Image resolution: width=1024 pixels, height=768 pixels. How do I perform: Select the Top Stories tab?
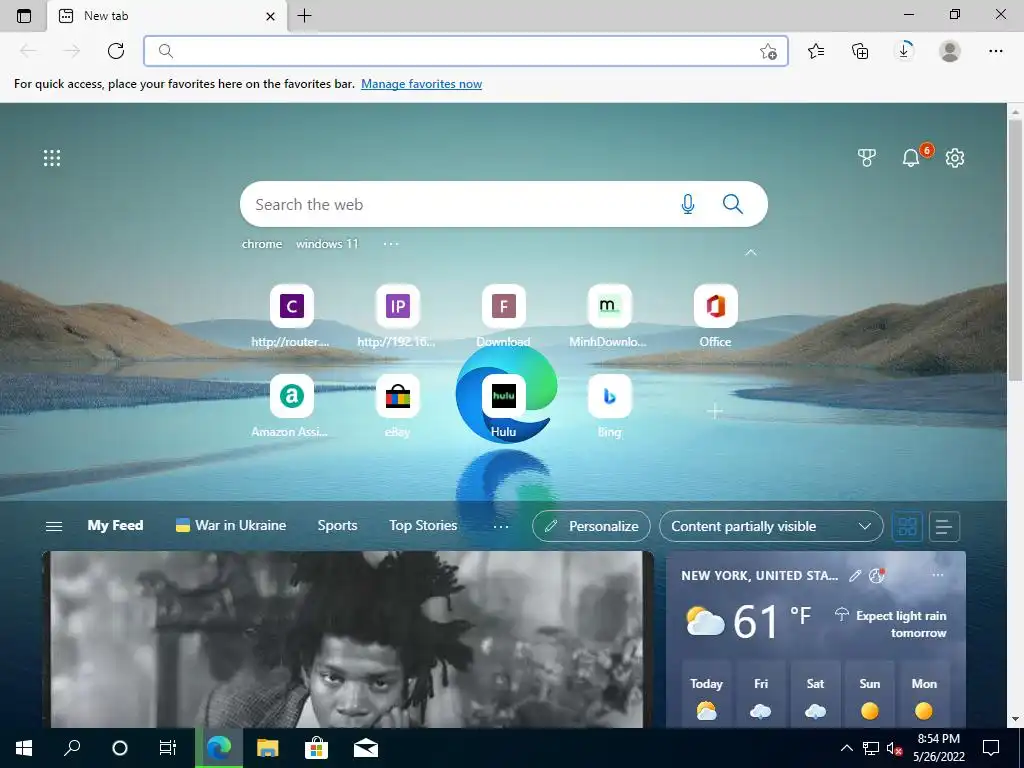point(423,526)
